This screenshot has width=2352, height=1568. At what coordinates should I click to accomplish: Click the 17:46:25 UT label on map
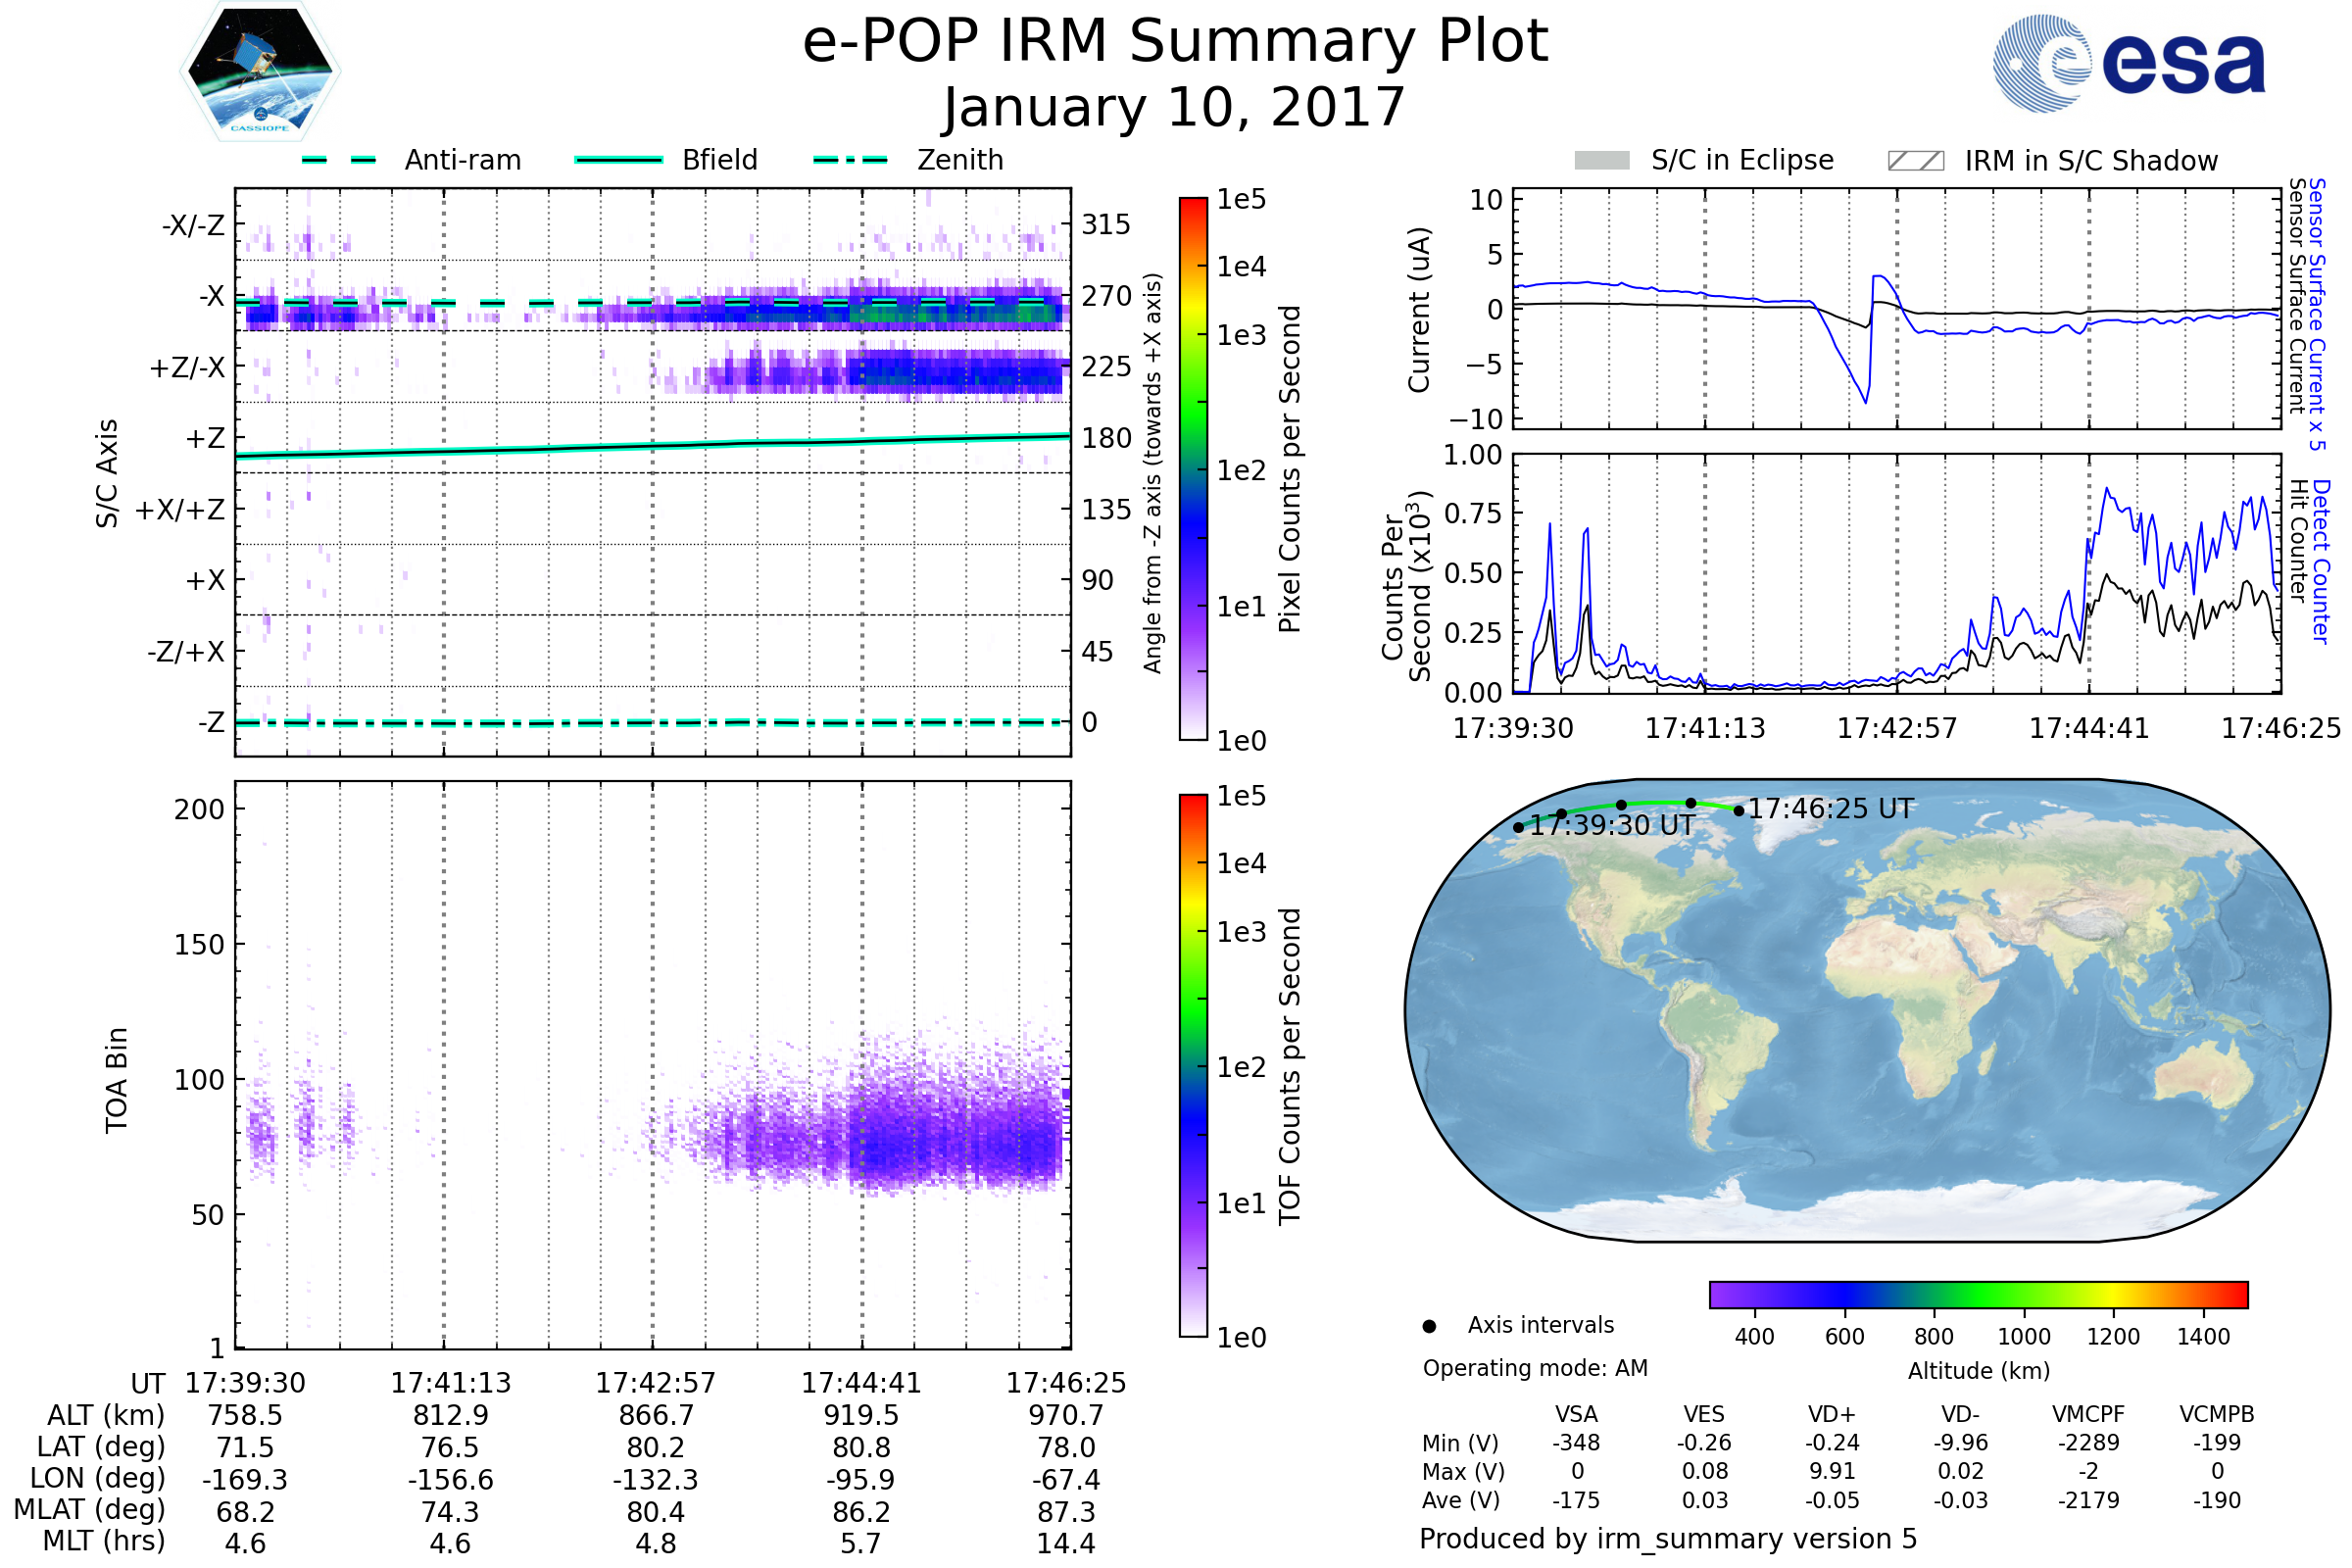coord(1830,808)
